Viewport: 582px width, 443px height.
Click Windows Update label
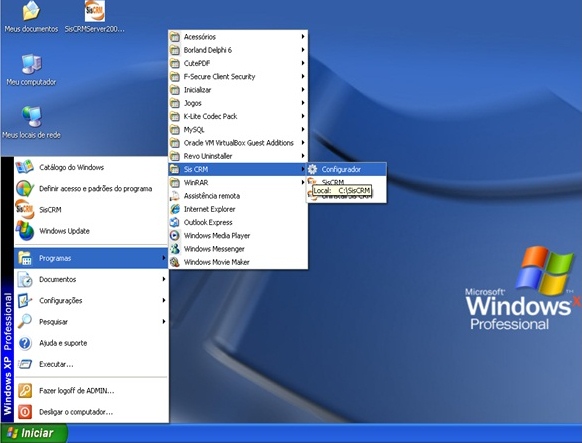point(64,231)
